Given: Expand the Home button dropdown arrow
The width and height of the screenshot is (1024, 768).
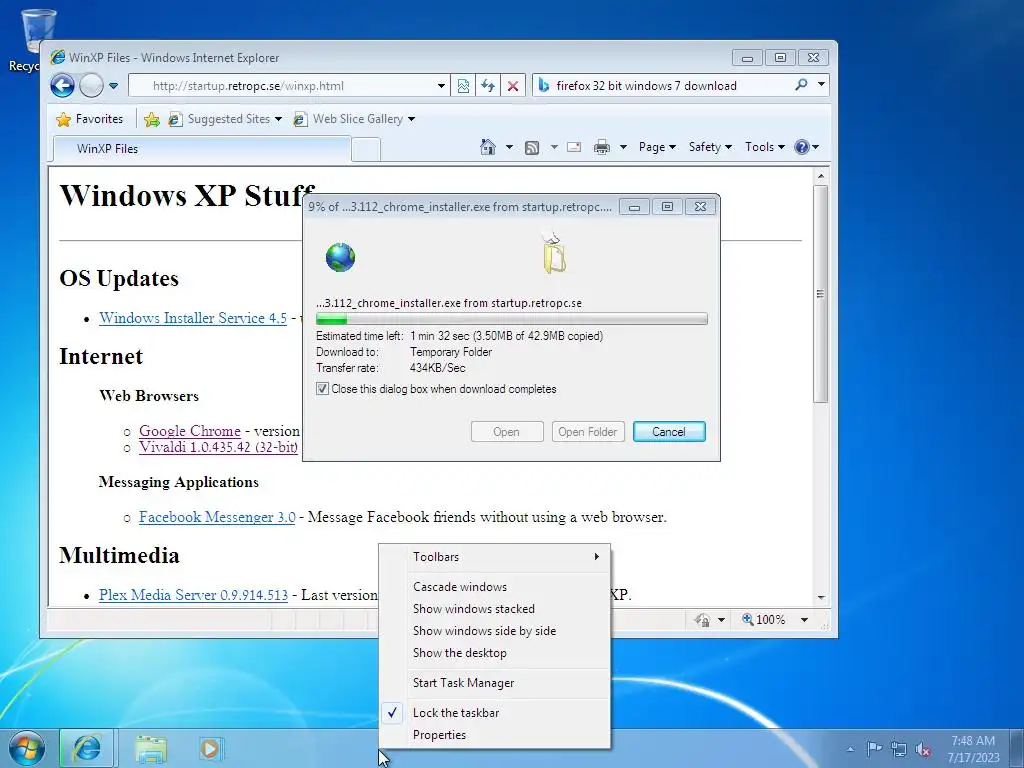Looking at the screenshot, I should pyautogui.click(x=509, y=147).
